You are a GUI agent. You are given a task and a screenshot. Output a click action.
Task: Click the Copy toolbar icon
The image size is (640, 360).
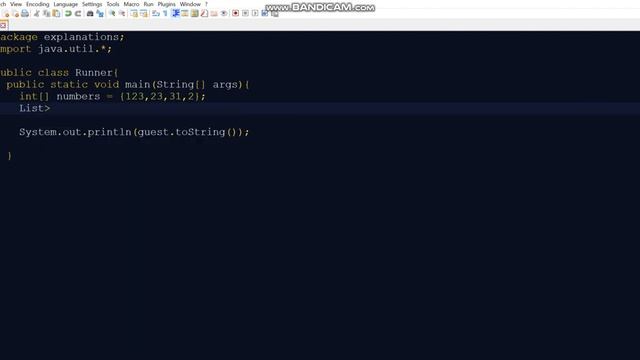tap(47, 13)
